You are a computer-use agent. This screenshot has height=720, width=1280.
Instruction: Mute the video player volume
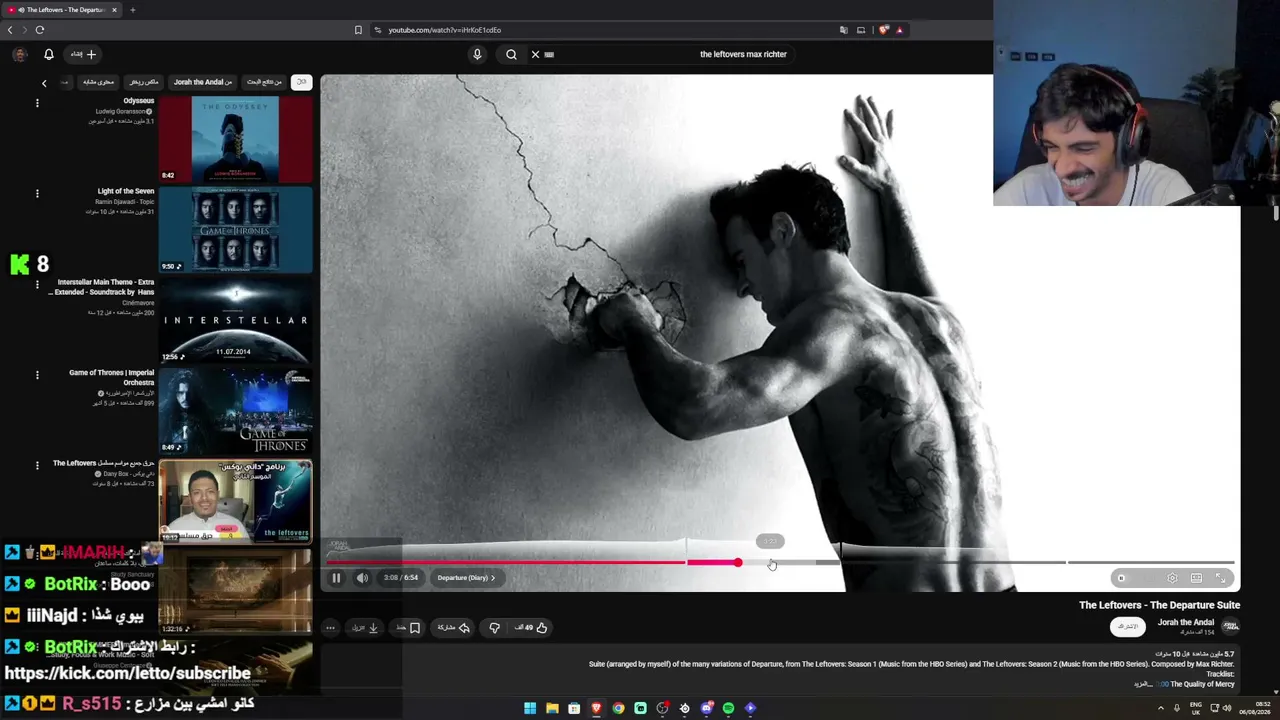point(362,578)
